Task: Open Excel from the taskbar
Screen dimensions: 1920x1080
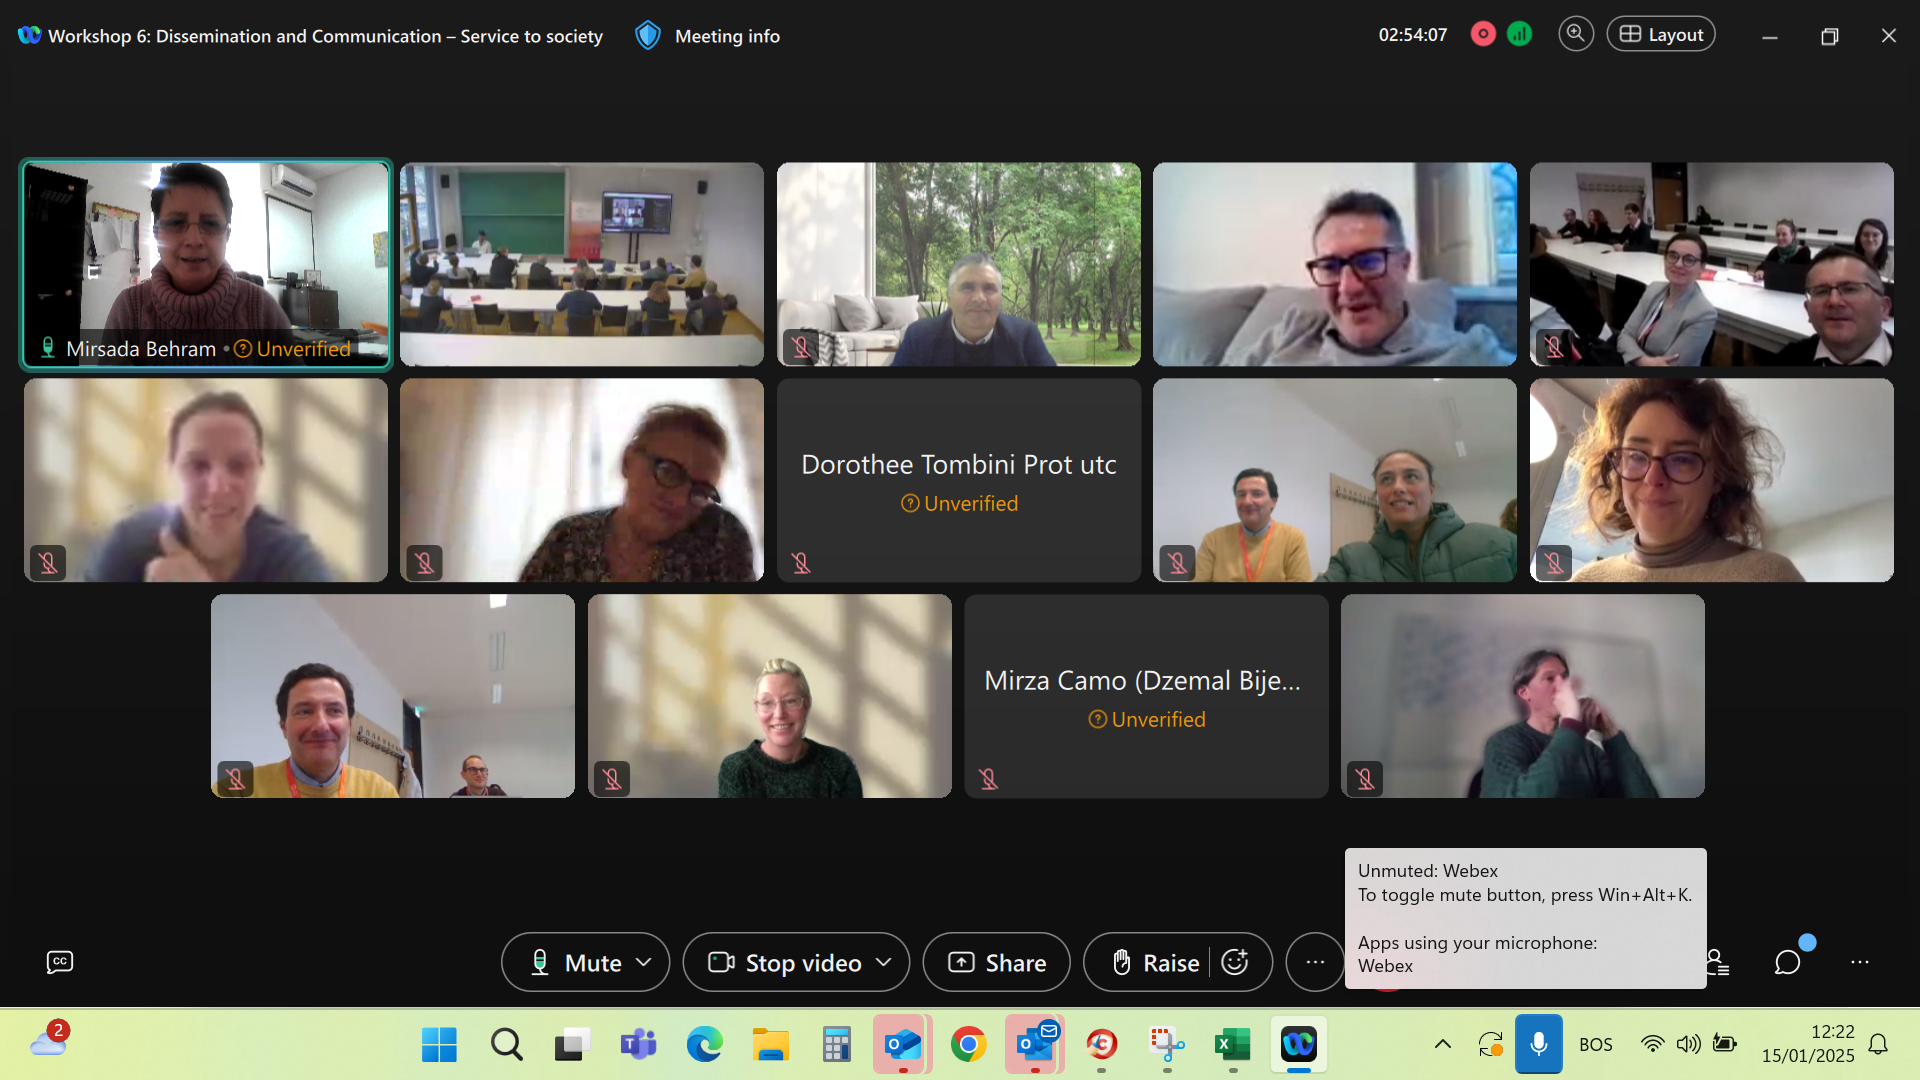Action: point(1232,1045)
